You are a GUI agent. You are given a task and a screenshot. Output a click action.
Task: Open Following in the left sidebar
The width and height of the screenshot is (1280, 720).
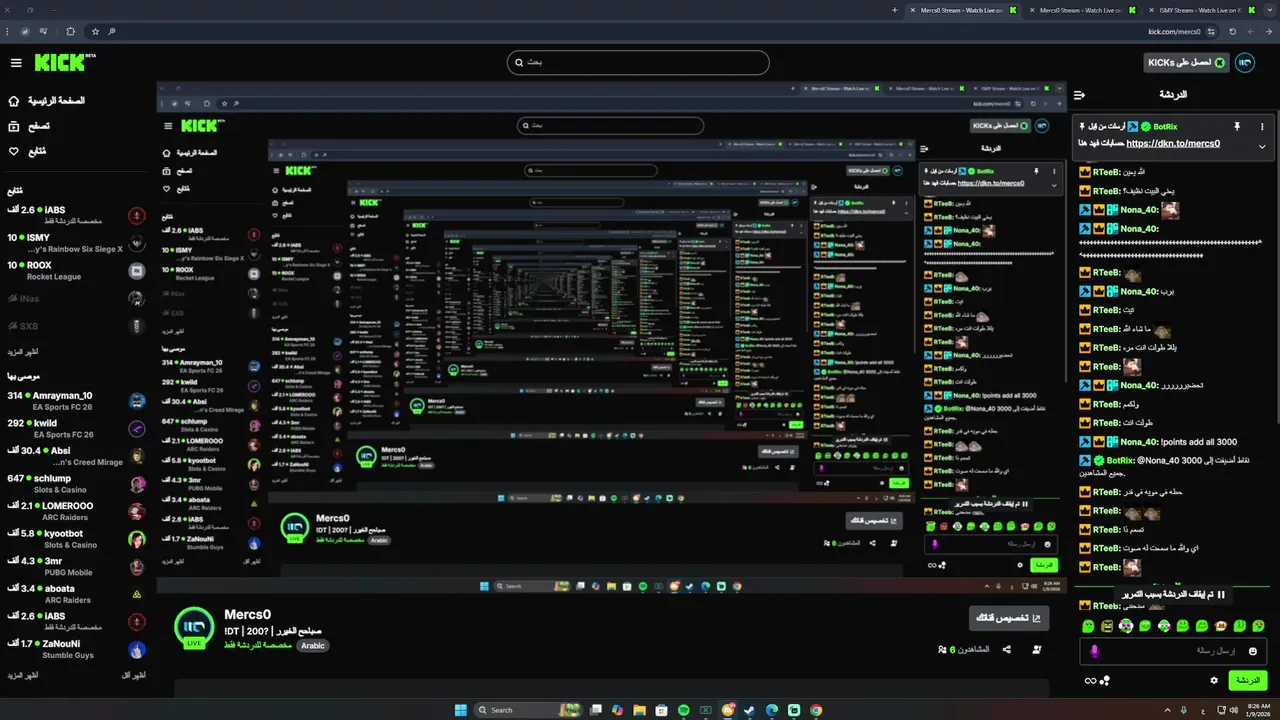(x=27, y=151)
